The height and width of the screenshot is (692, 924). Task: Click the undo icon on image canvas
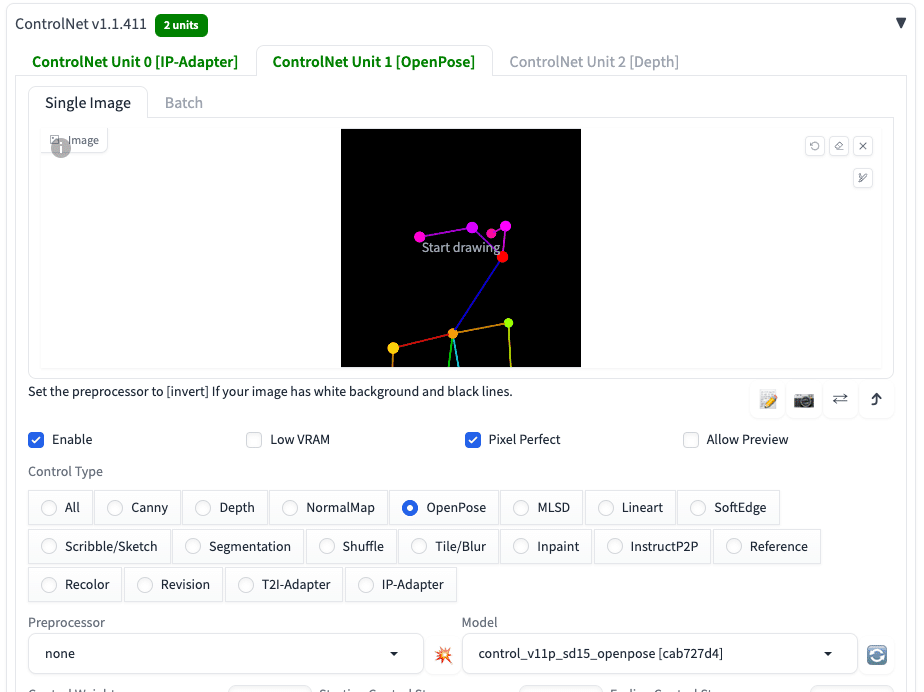coord(814,146)
